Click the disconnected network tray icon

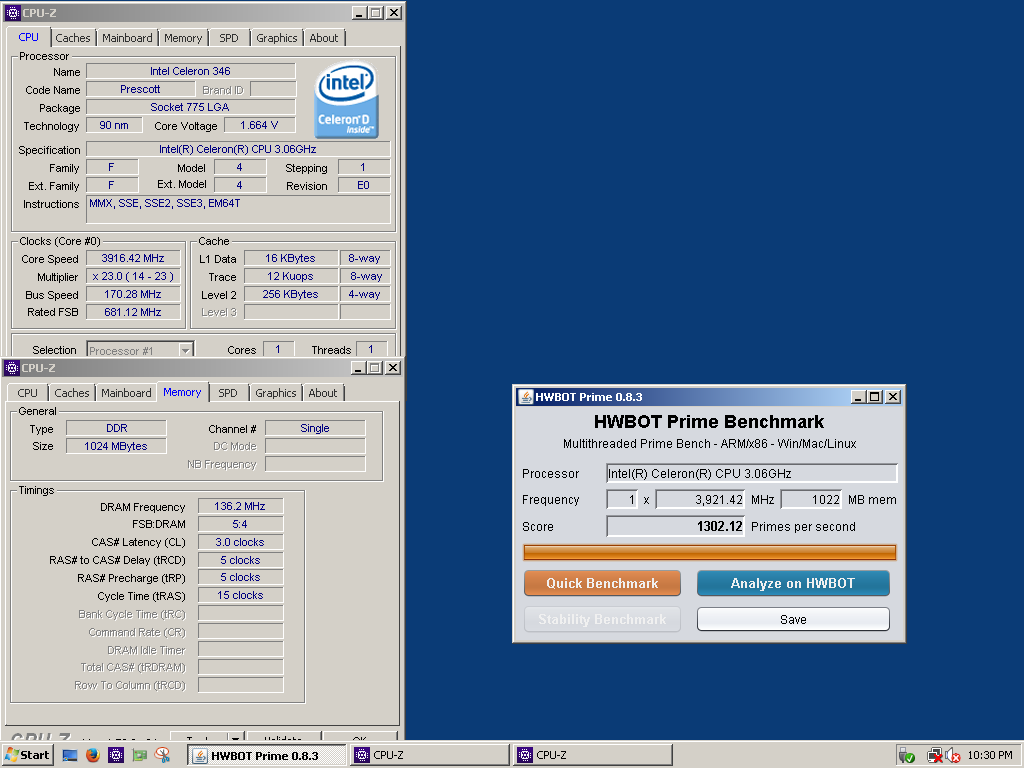pos(935,756)
